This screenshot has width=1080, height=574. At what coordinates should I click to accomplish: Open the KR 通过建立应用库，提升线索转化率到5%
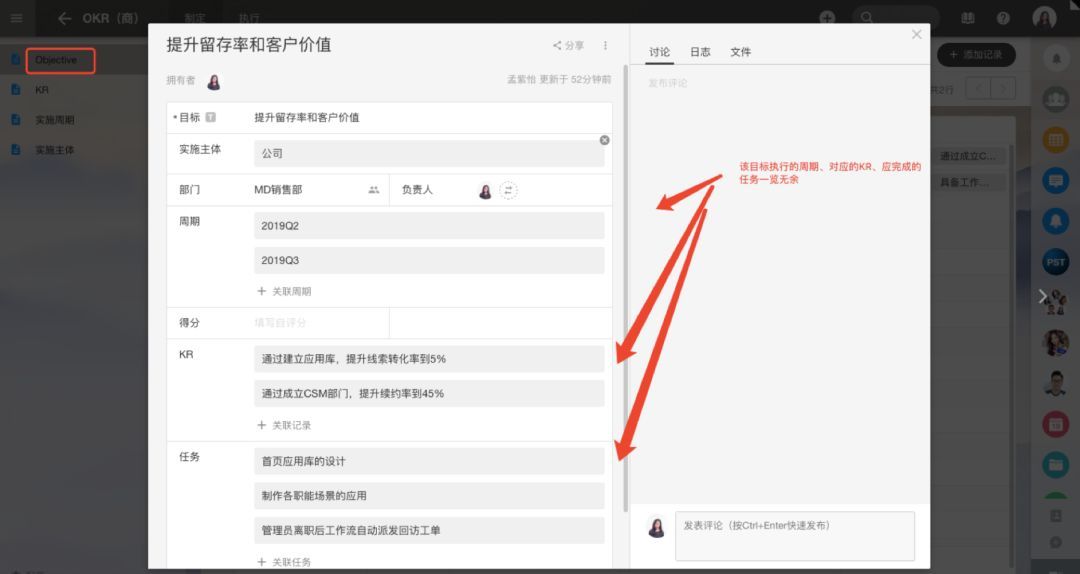(x=429, y=359)
